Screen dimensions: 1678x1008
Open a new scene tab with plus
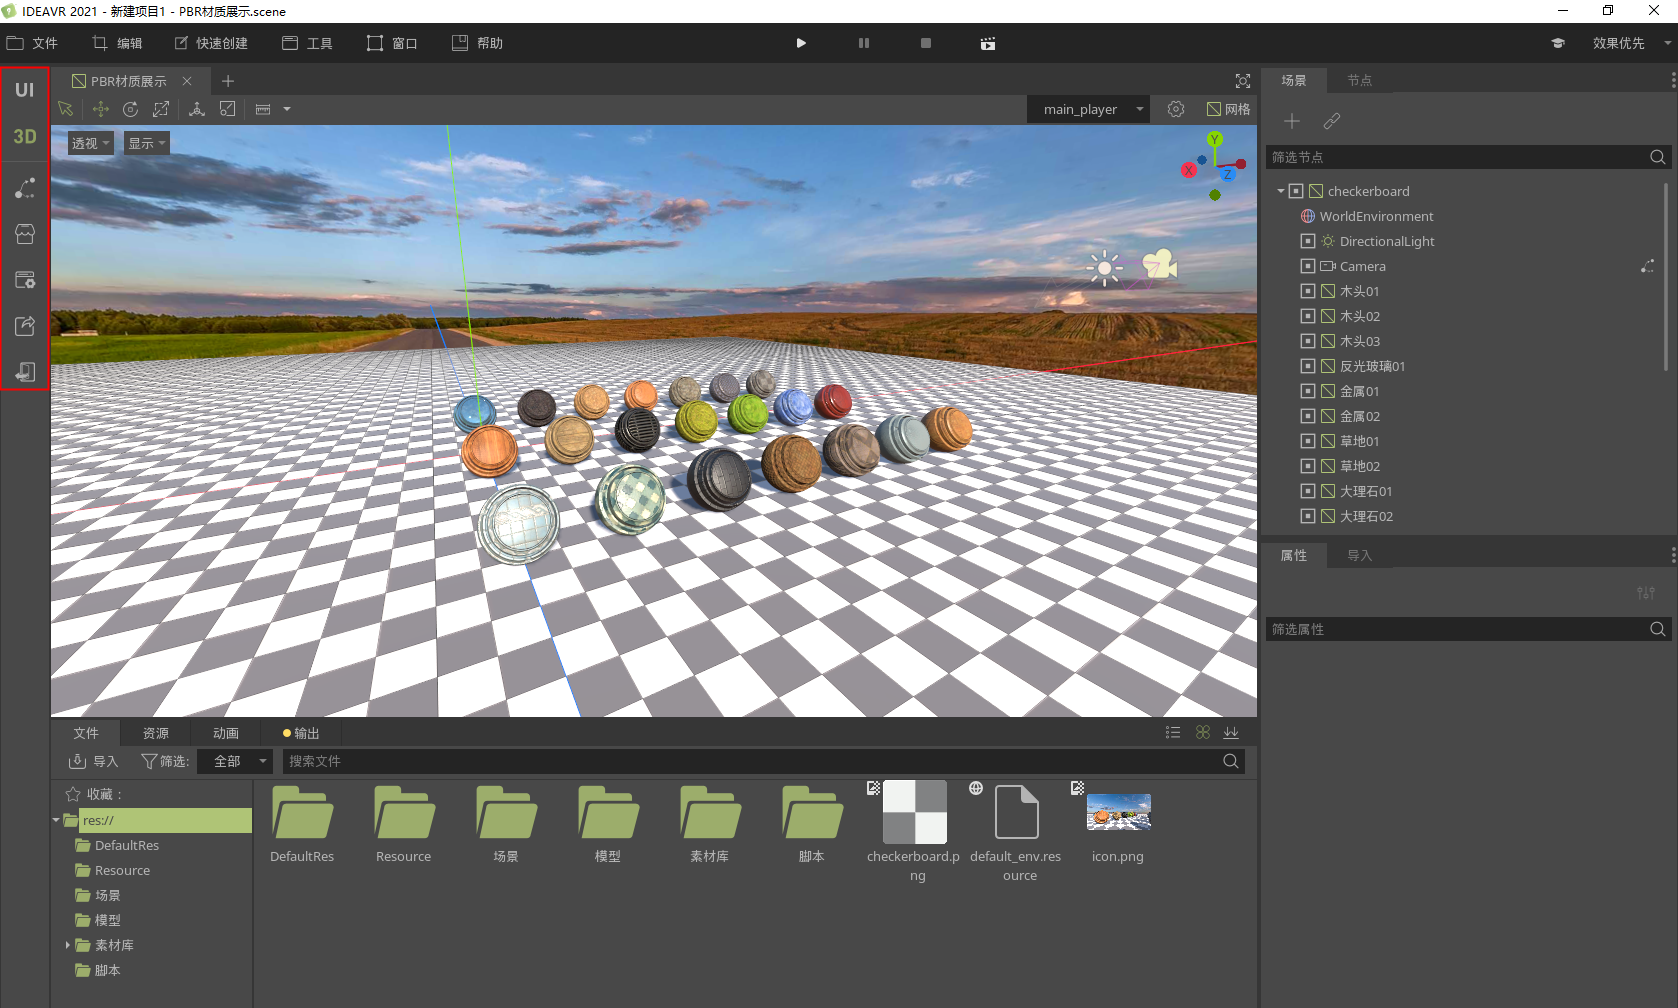click(x=228, y=81)
